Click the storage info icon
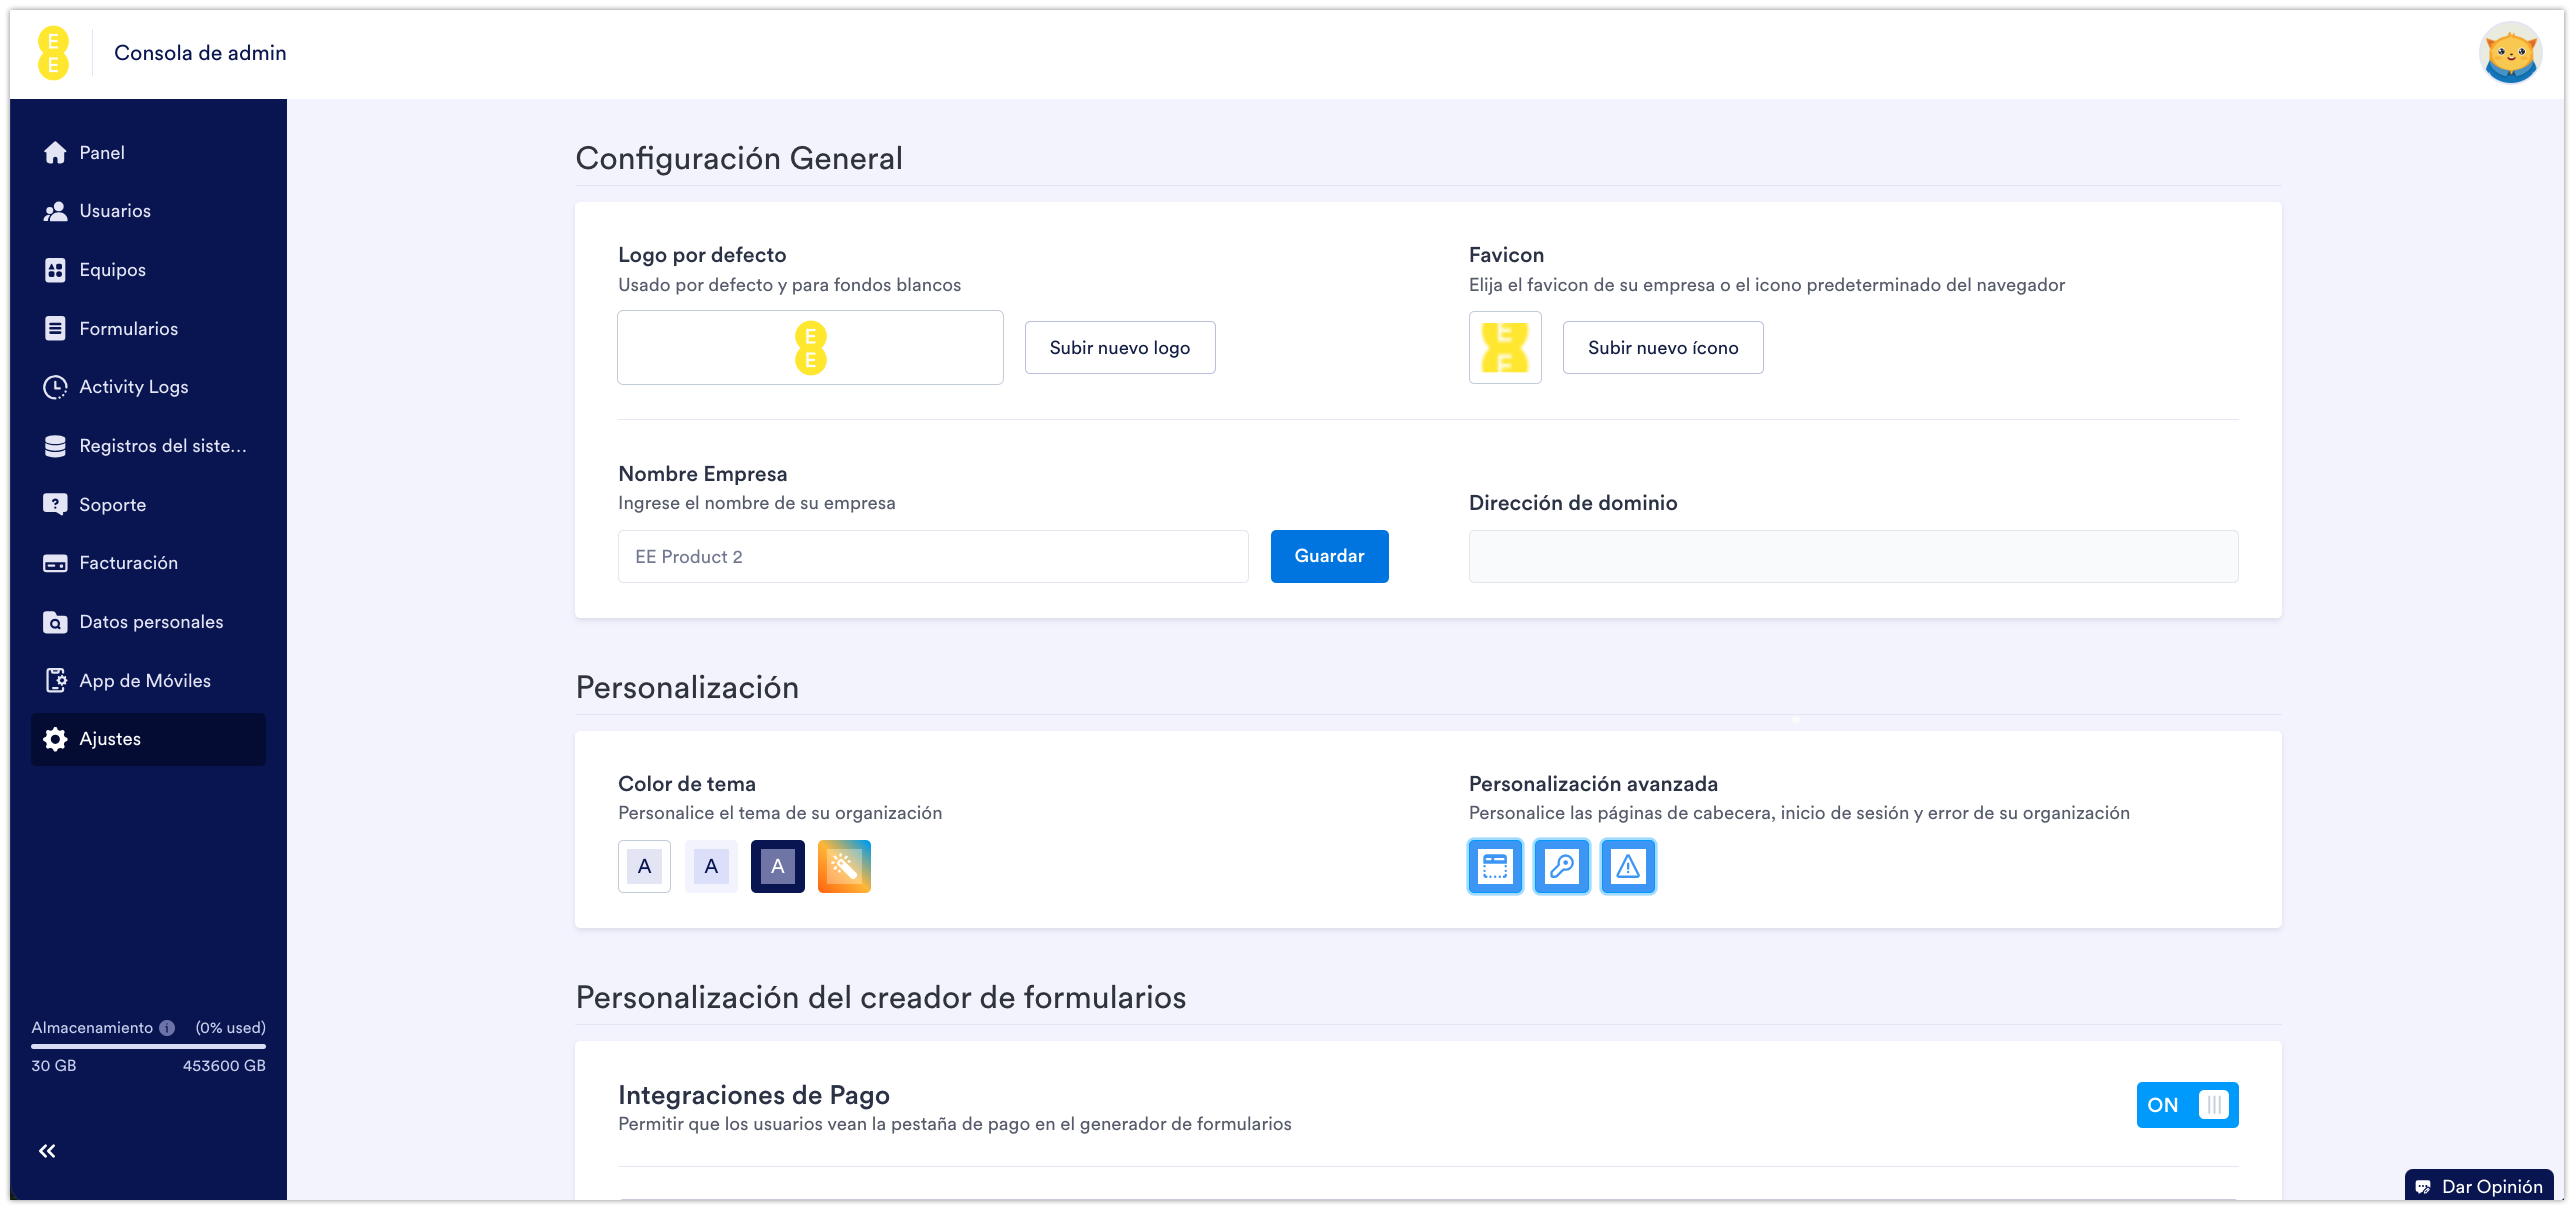The width and height of the screenshot is (2574, 1210). tap(167, 1028)
